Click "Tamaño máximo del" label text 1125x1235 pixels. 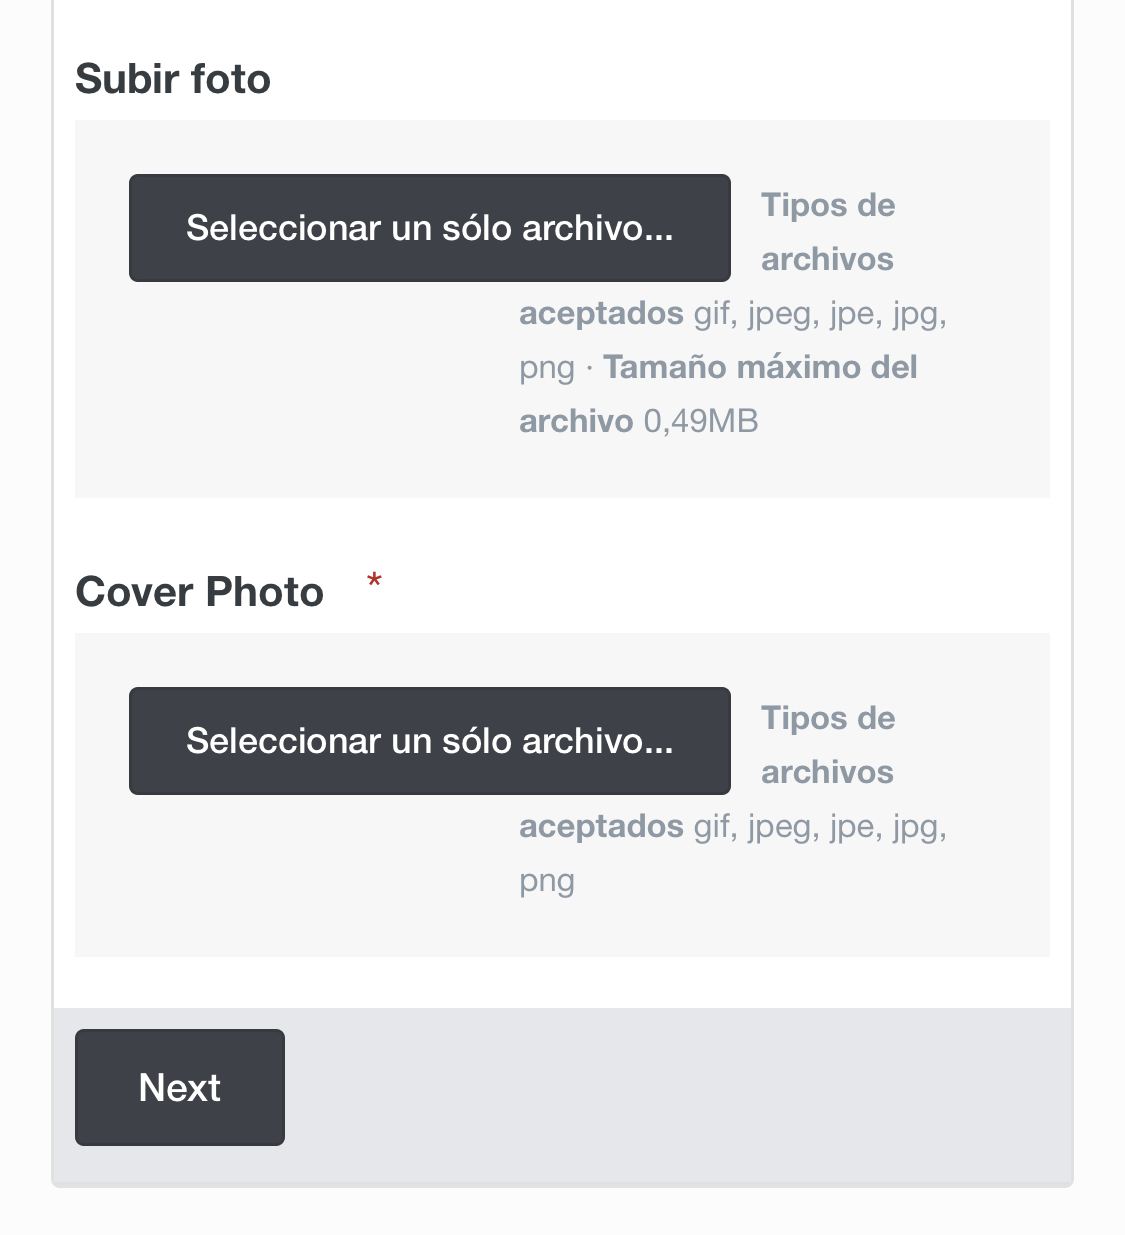tap(760, 367)
